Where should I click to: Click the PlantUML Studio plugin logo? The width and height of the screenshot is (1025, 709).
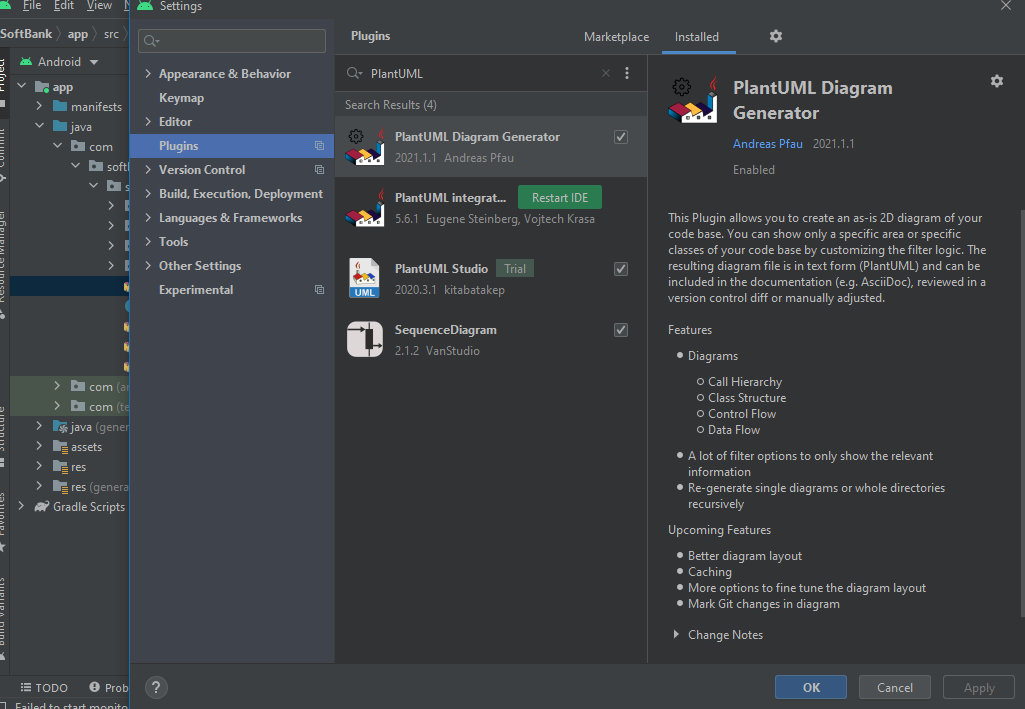[x=364, y=278]
